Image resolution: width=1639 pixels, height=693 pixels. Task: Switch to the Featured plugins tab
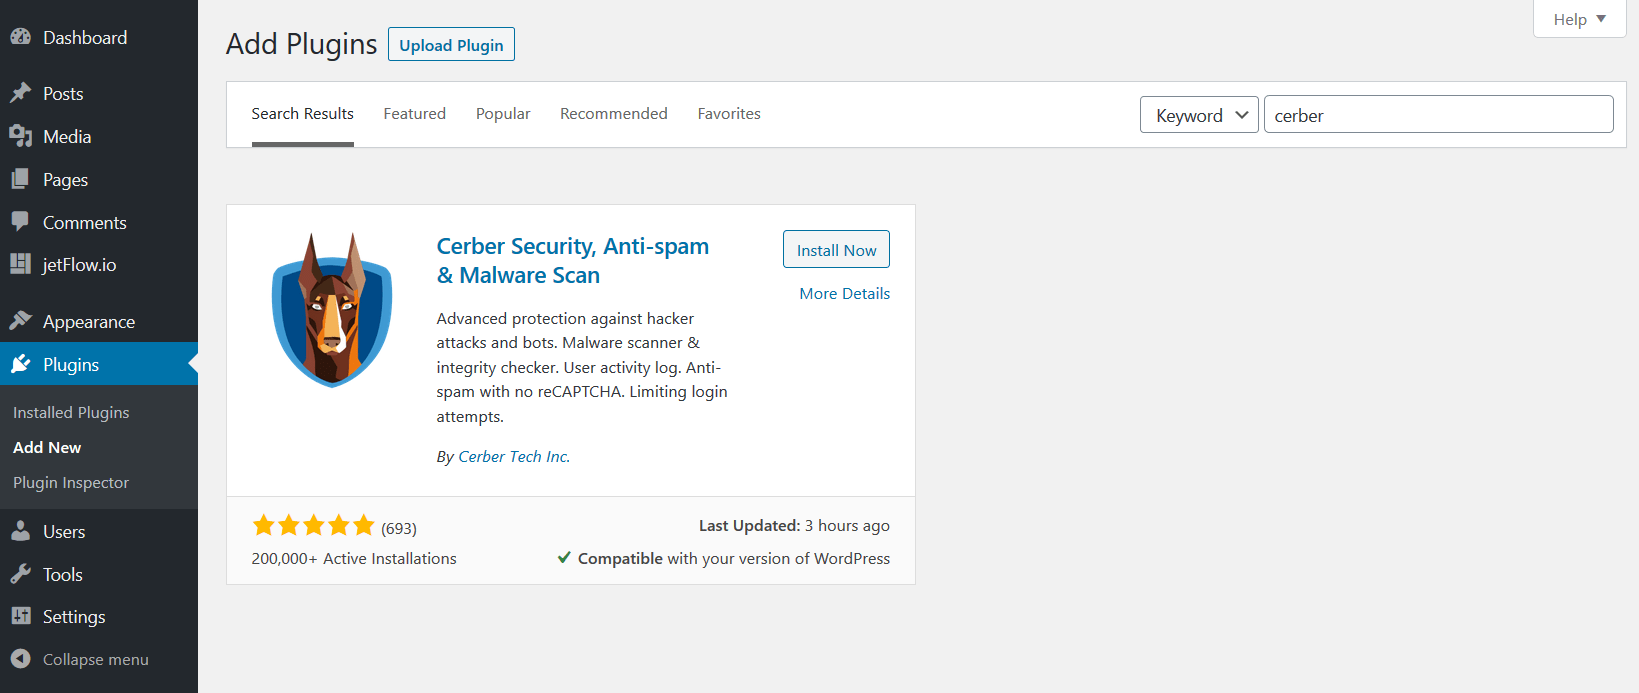tap(414, 113)
